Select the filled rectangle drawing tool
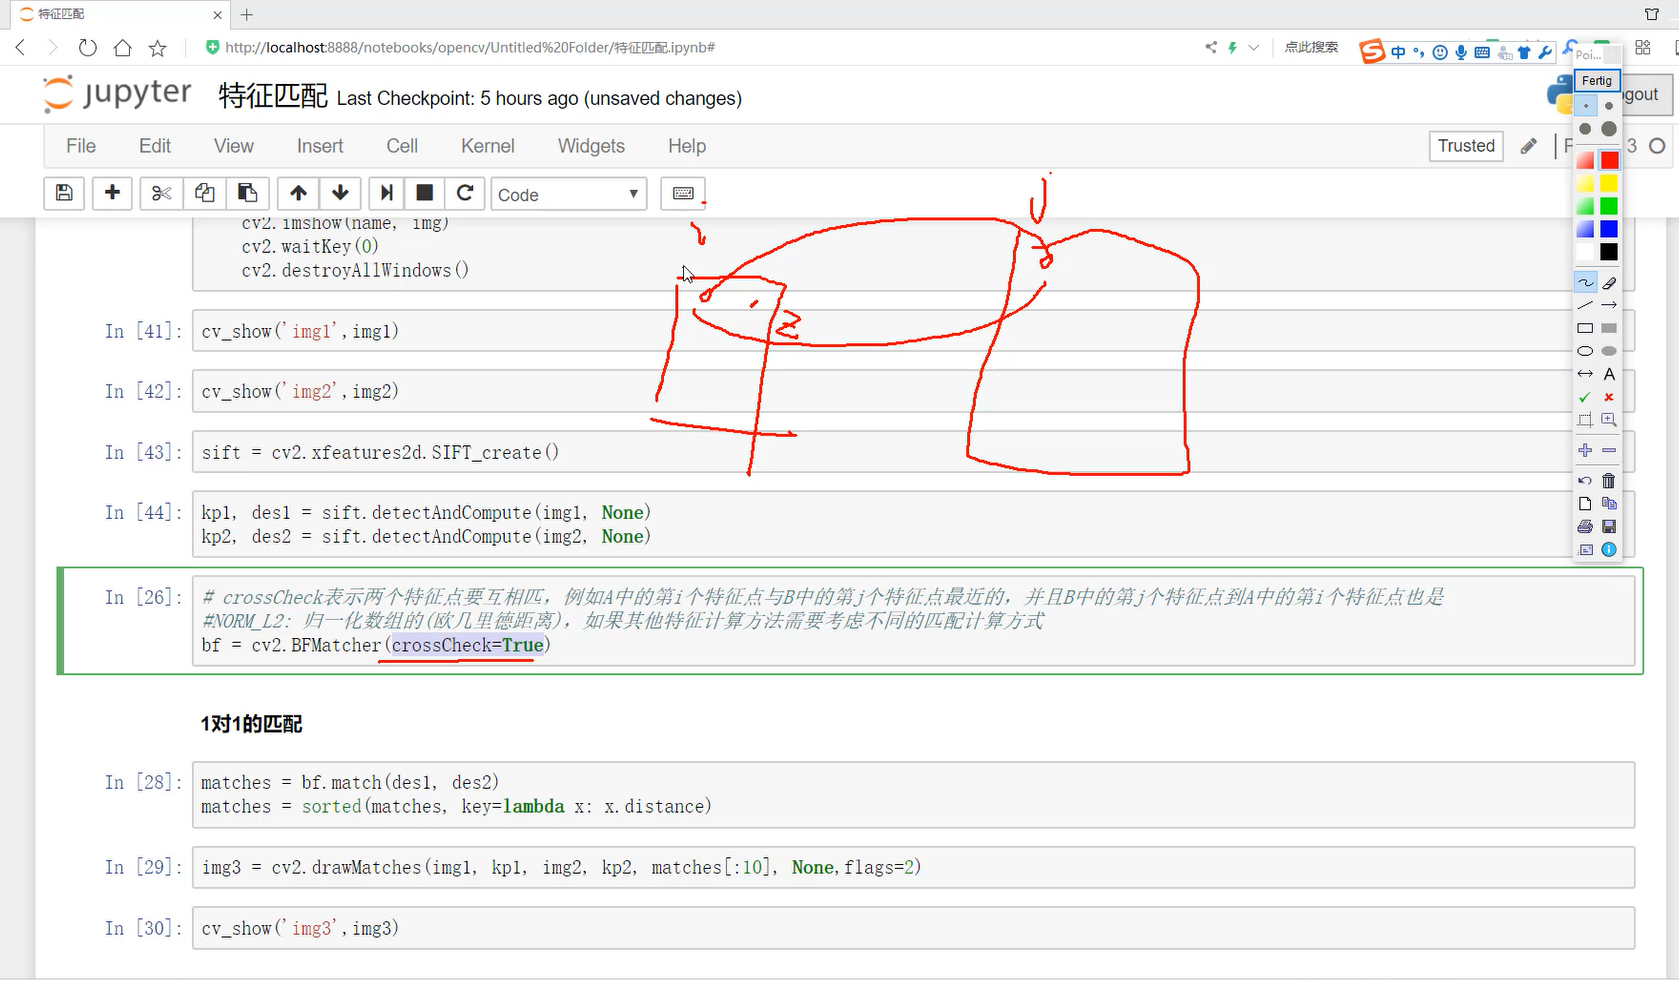This screenshot has height=981, width=1679. pos(1609,328)
